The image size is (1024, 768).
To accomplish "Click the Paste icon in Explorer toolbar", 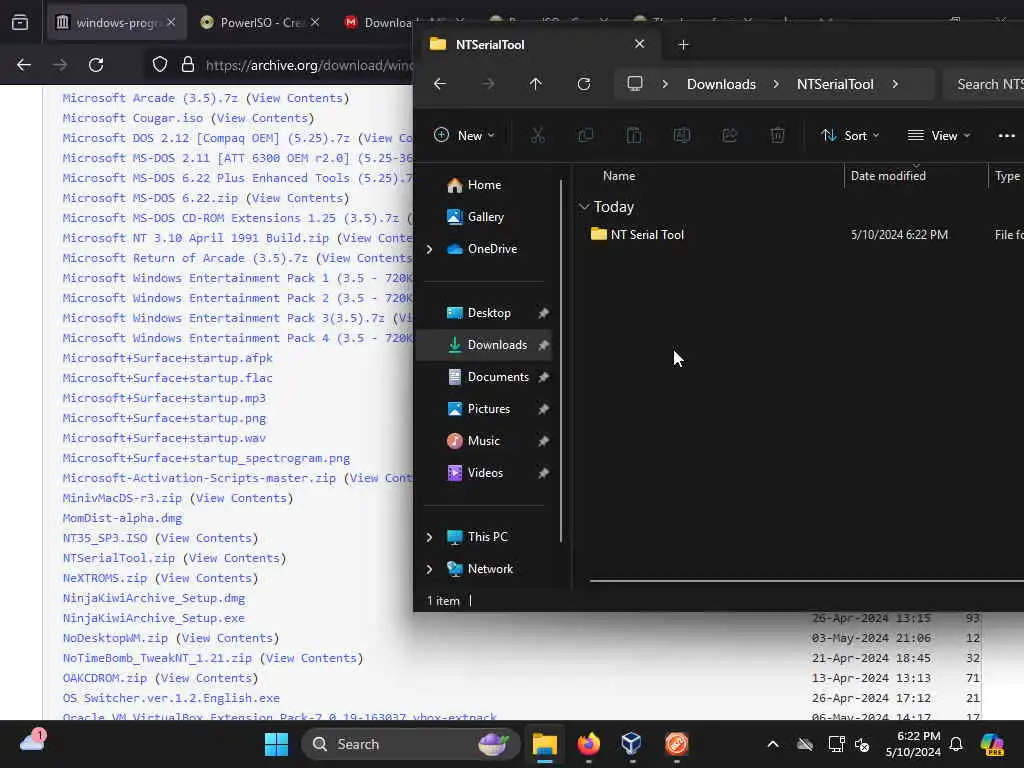I will 633,136.
